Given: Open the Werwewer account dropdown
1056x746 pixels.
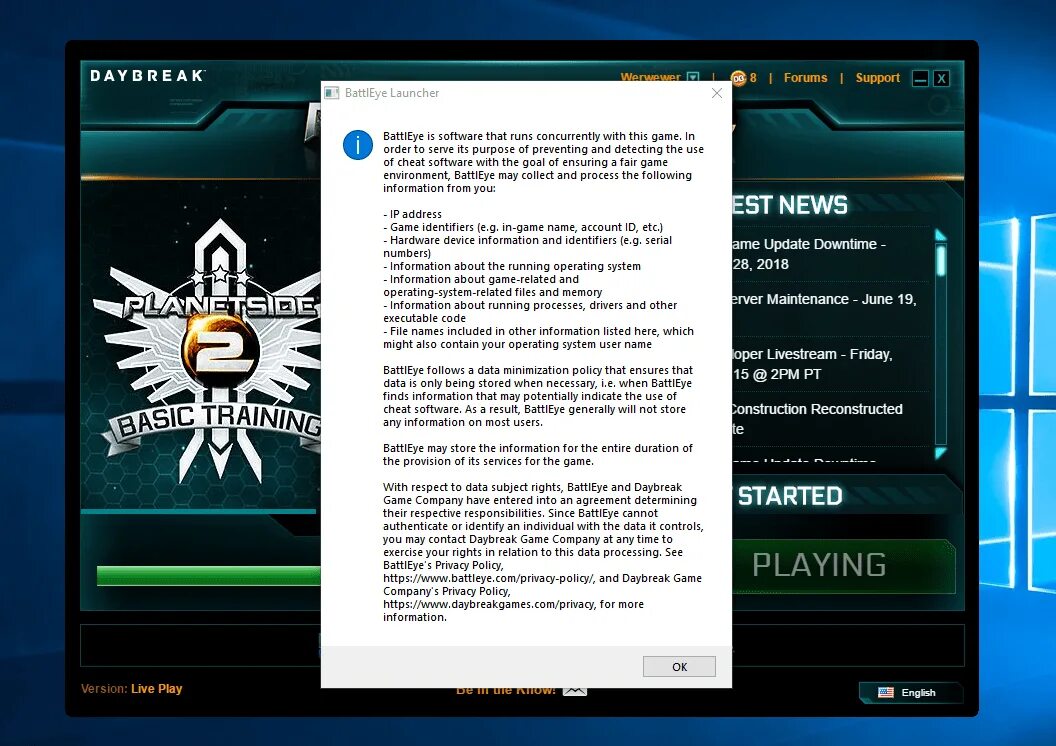Looking at the screenshot, I should coord(693,77).
